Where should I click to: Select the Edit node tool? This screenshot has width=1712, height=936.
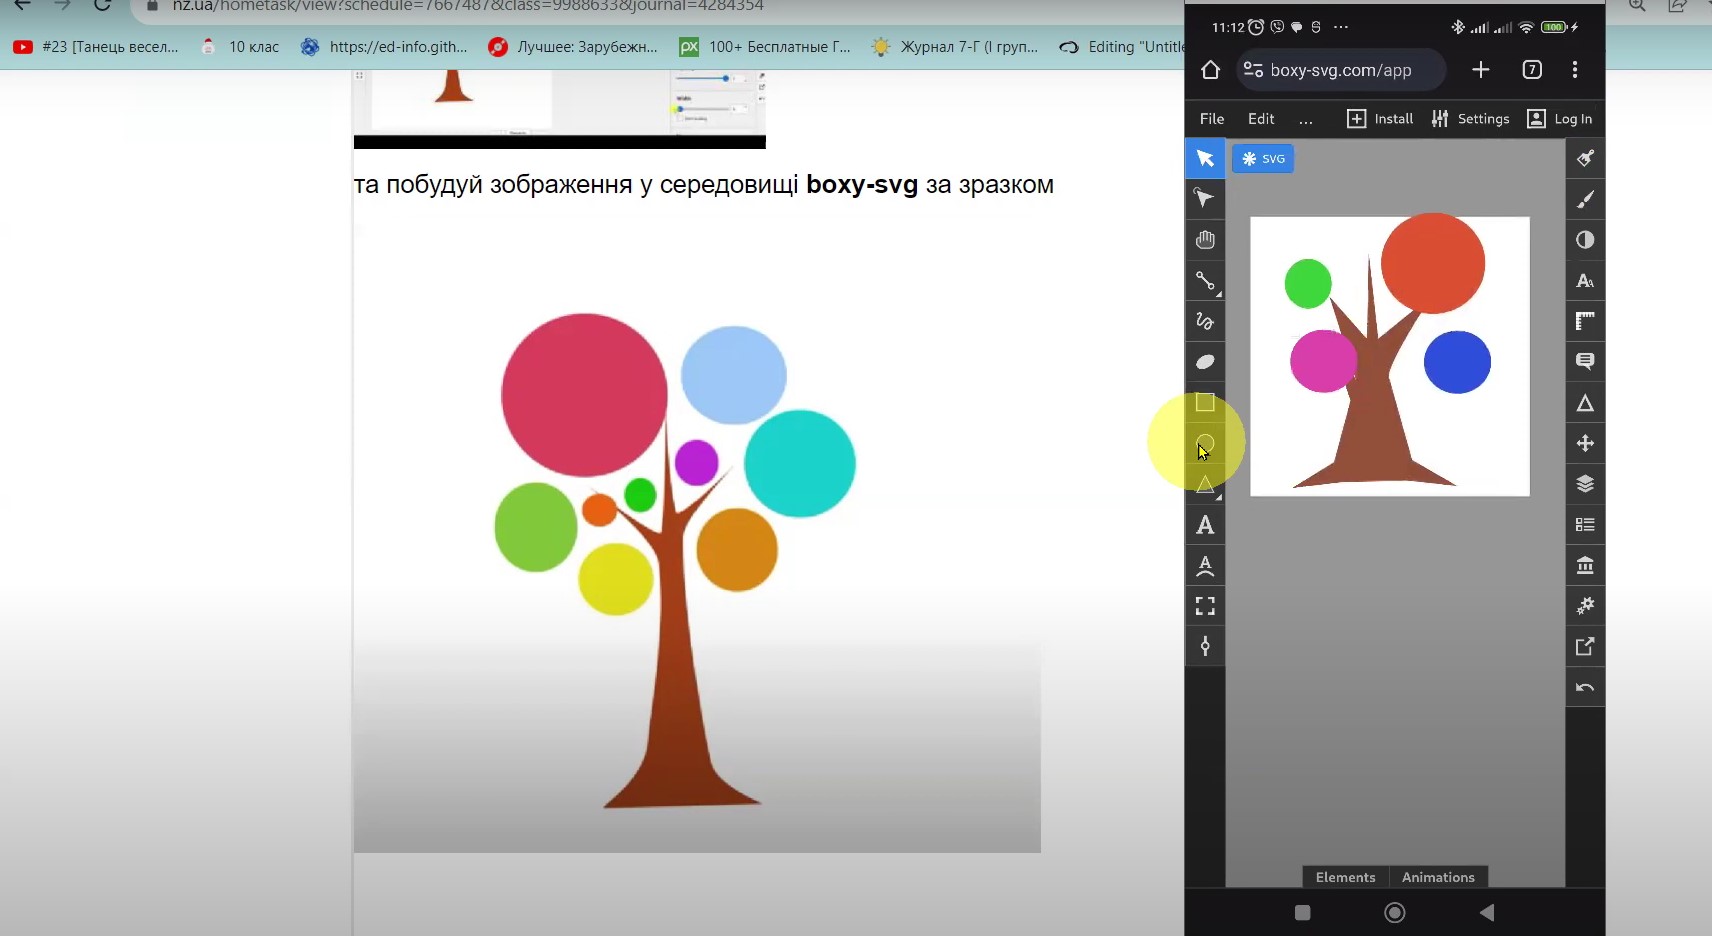[x=1205, y=199]
